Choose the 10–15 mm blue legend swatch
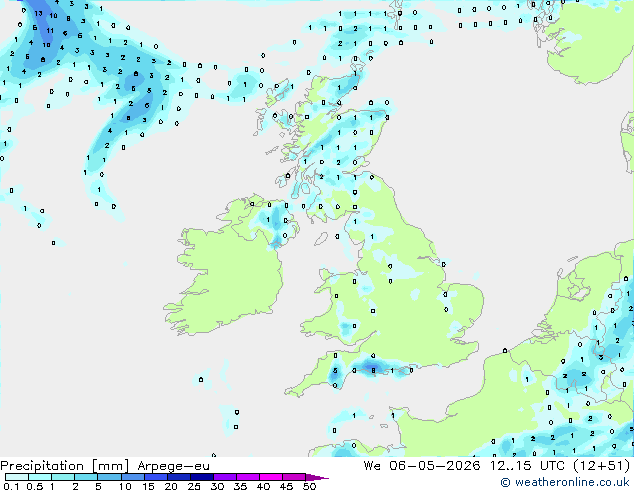Viewport: 634px width, 490px height. click(x=133, y=477)
